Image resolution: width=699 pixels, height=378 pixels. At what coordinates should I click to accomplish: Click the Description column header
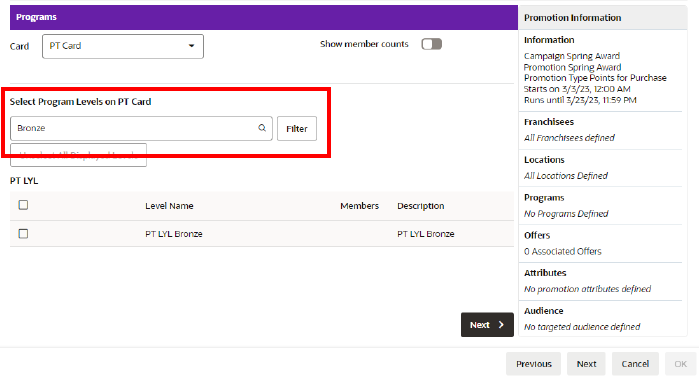[421, 206]
